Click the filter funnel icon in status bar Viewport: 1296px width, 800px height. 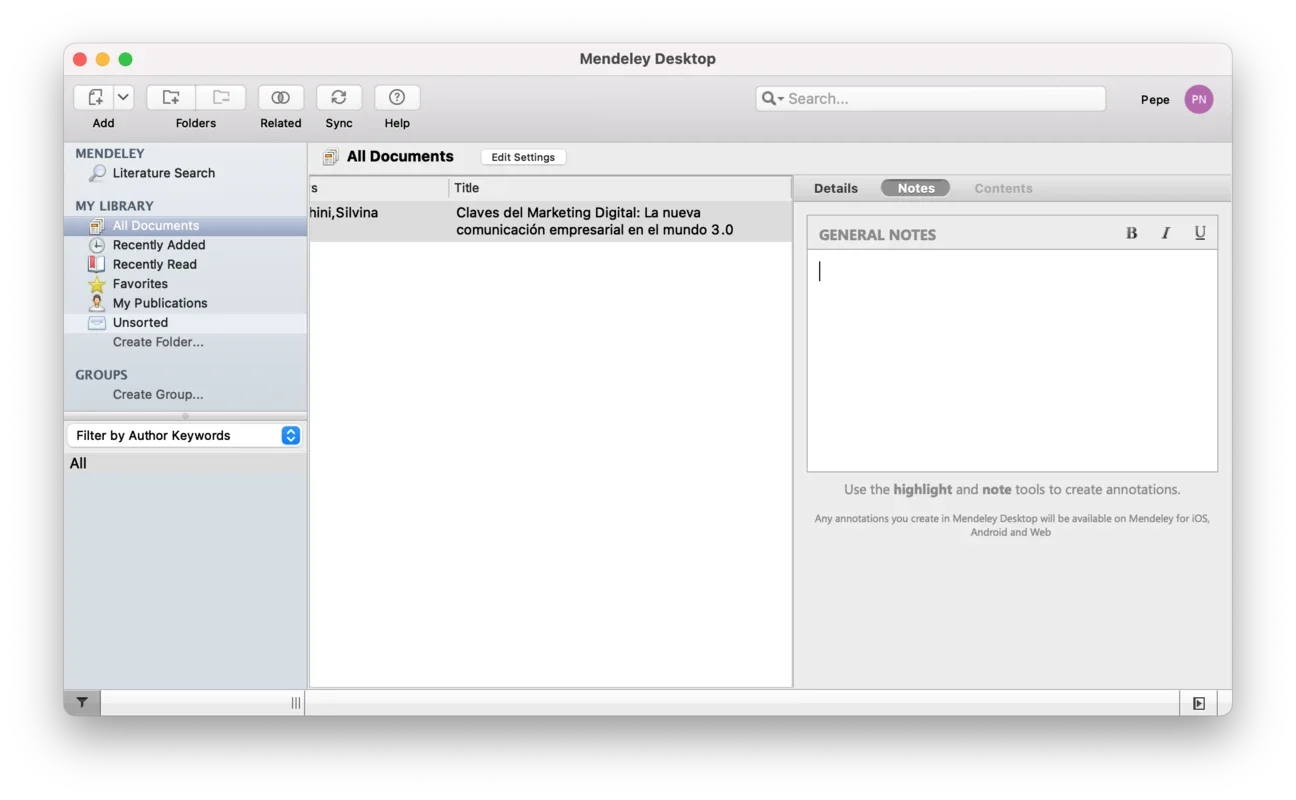coord(82,703)
